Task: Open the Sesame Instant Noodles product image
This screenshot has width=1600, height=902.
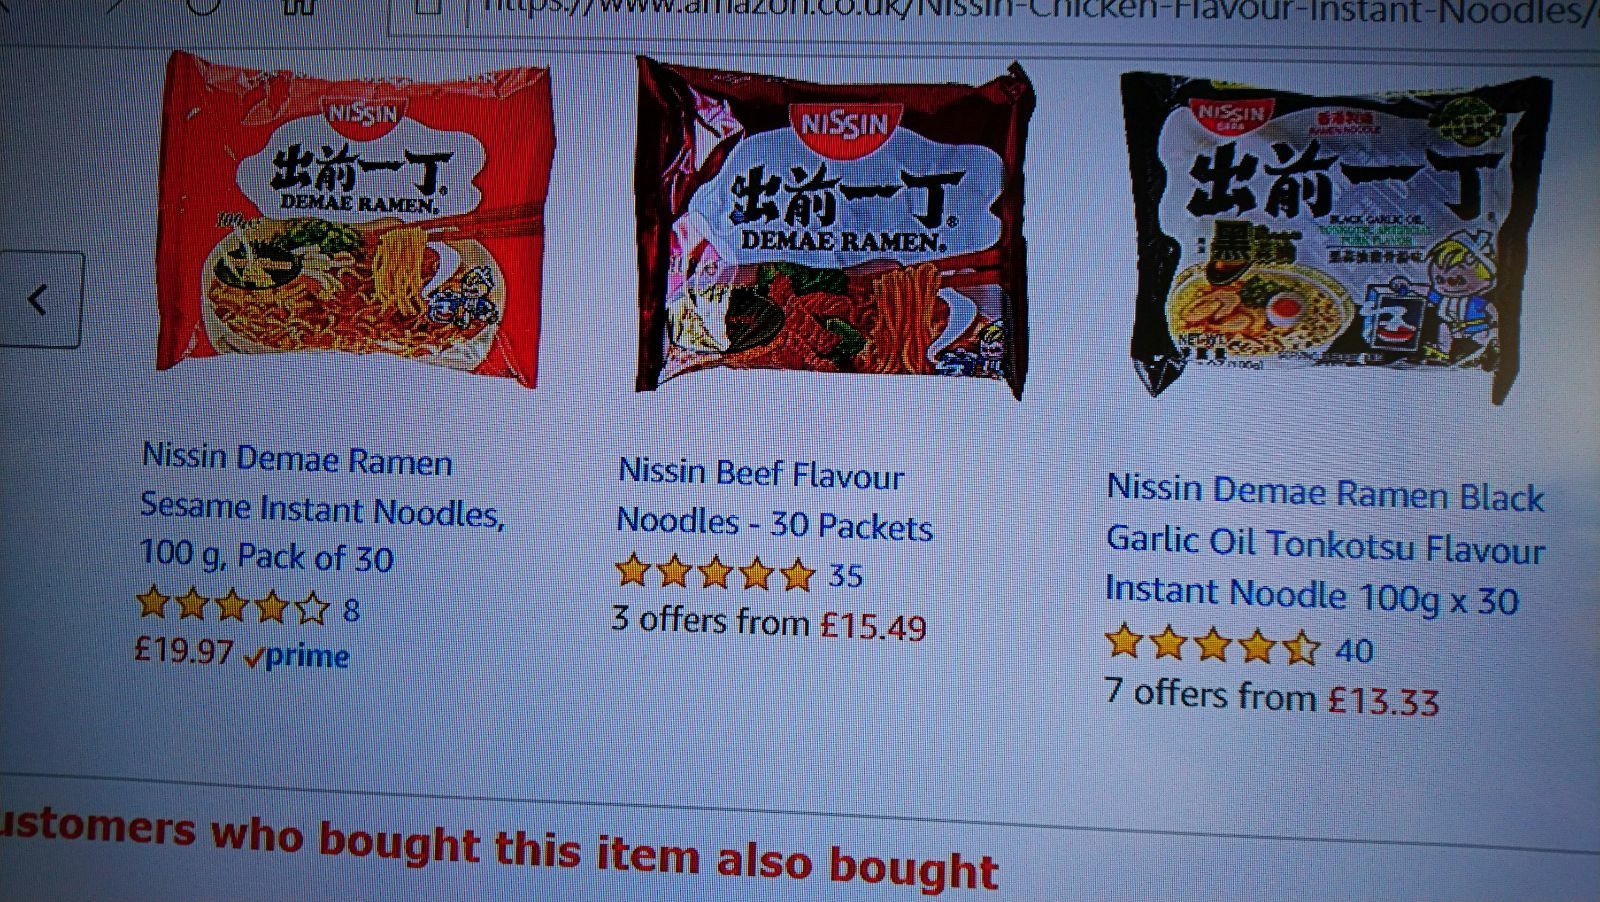Action: [x=355, y=218]
